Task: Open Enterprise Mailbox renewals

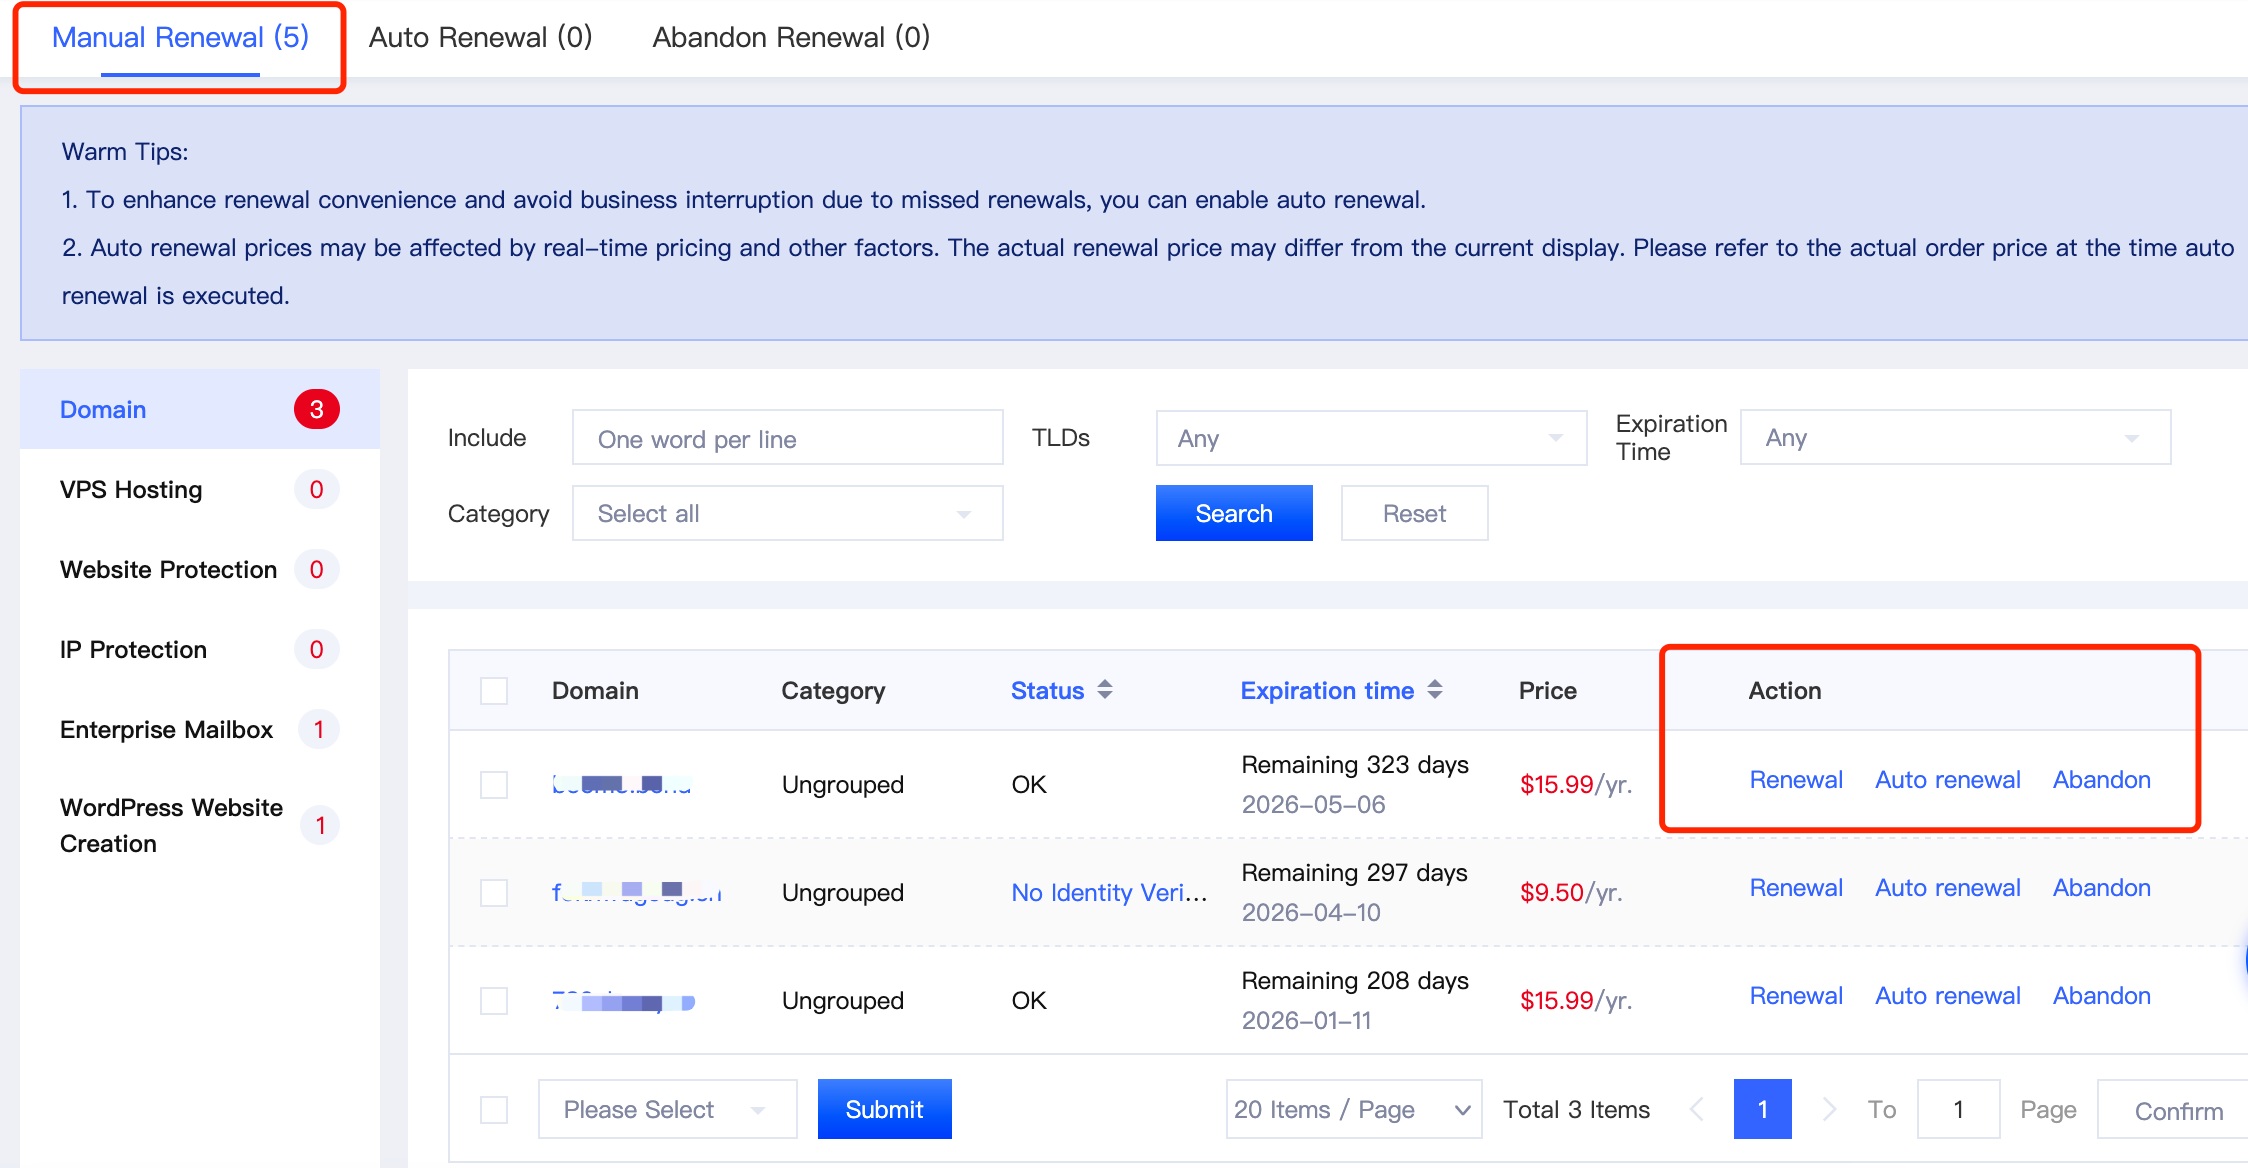Action: pyautogui.click(x=200, y=729)
